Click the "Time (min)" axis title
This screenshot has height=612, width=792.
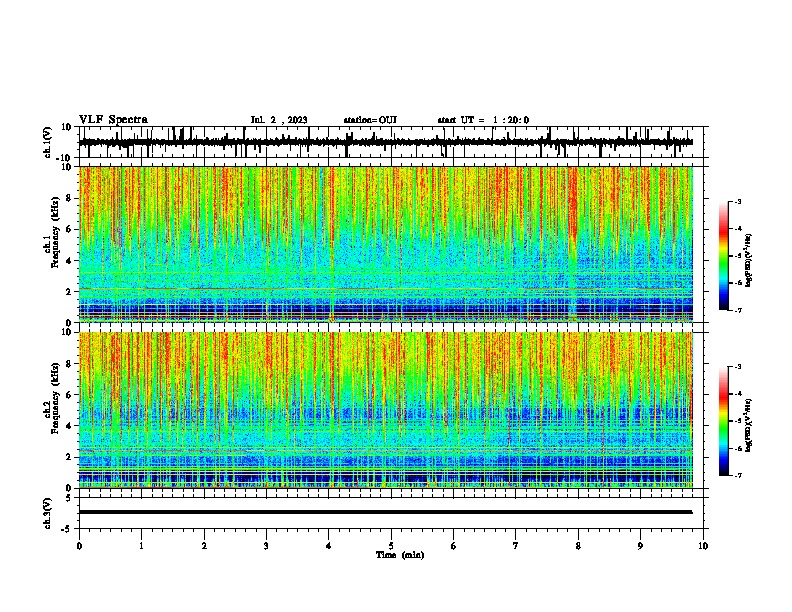point(400,555)
